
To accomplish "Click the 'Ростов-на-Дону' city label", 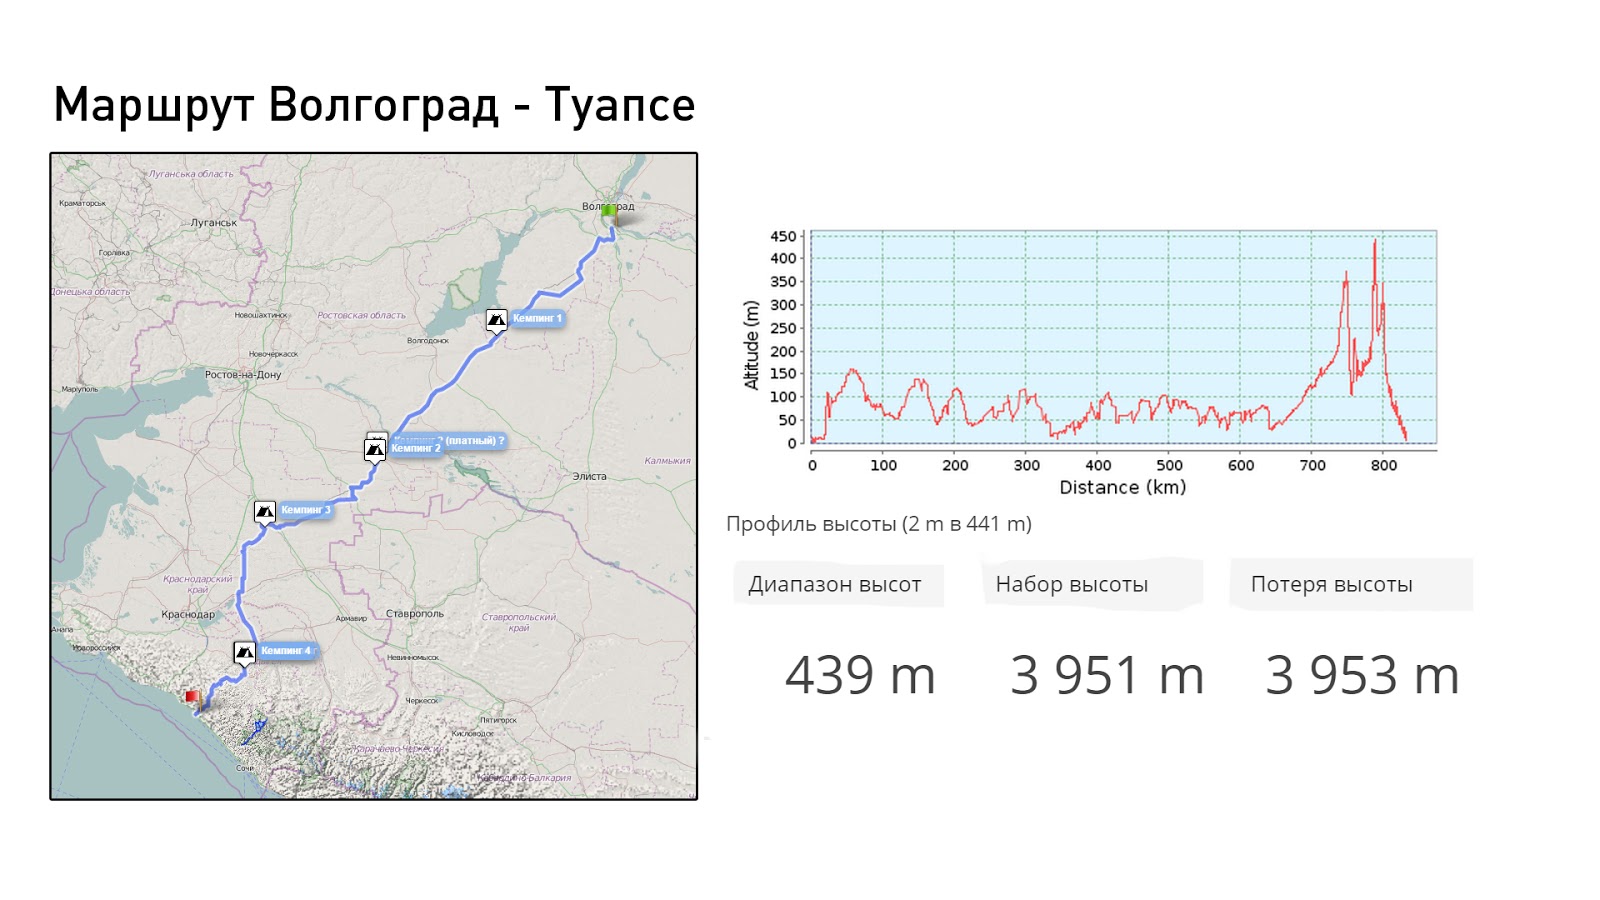I will (x=243, y=375).
